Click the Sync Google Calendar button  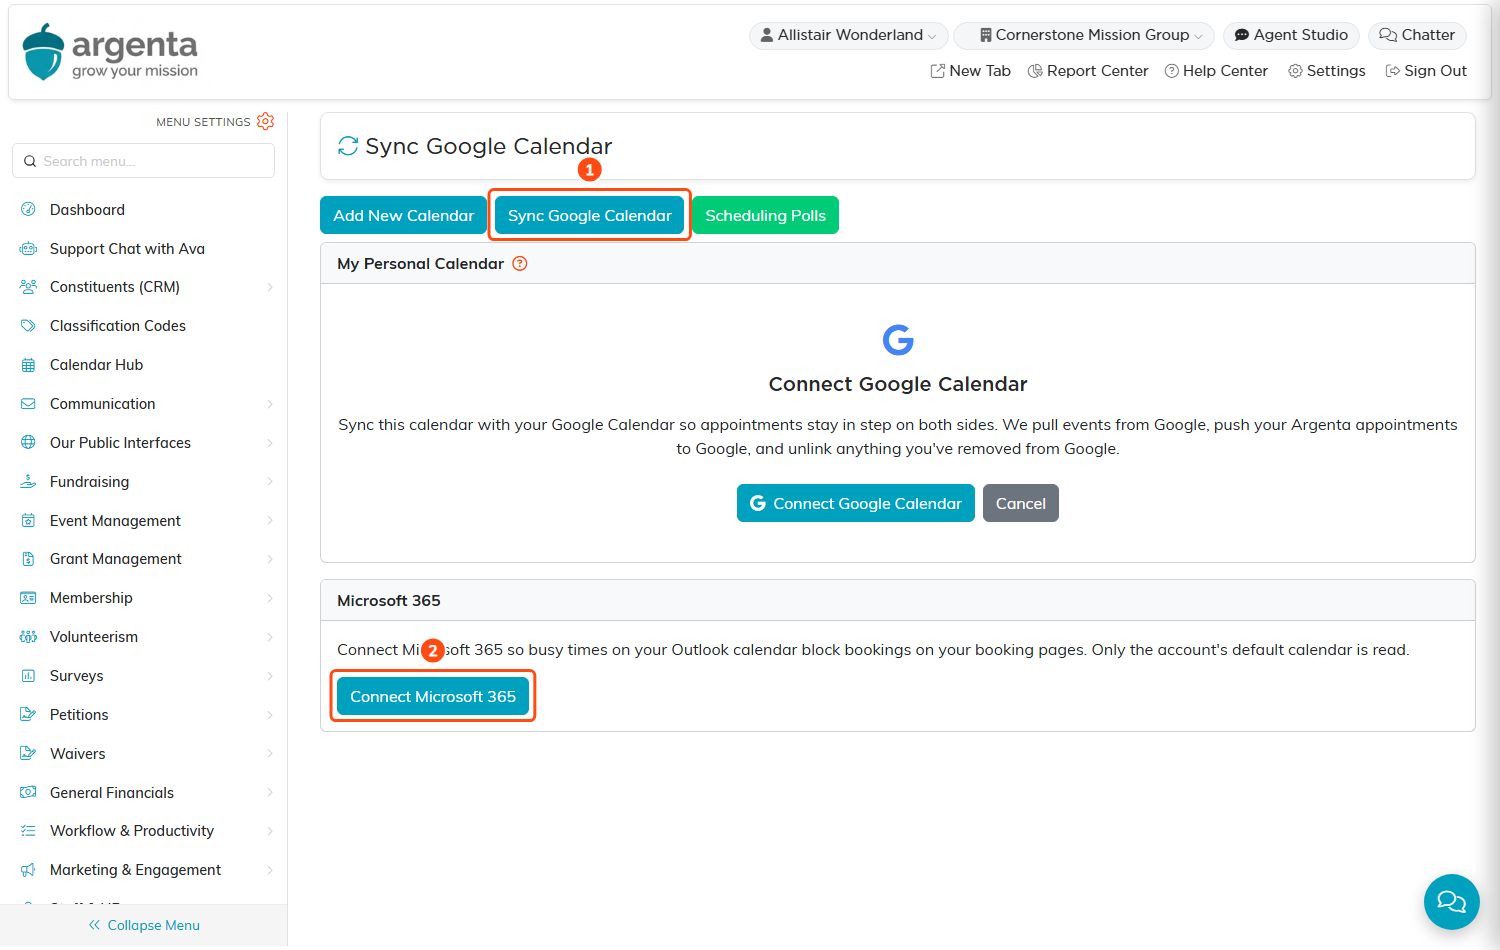coord(590,215)
